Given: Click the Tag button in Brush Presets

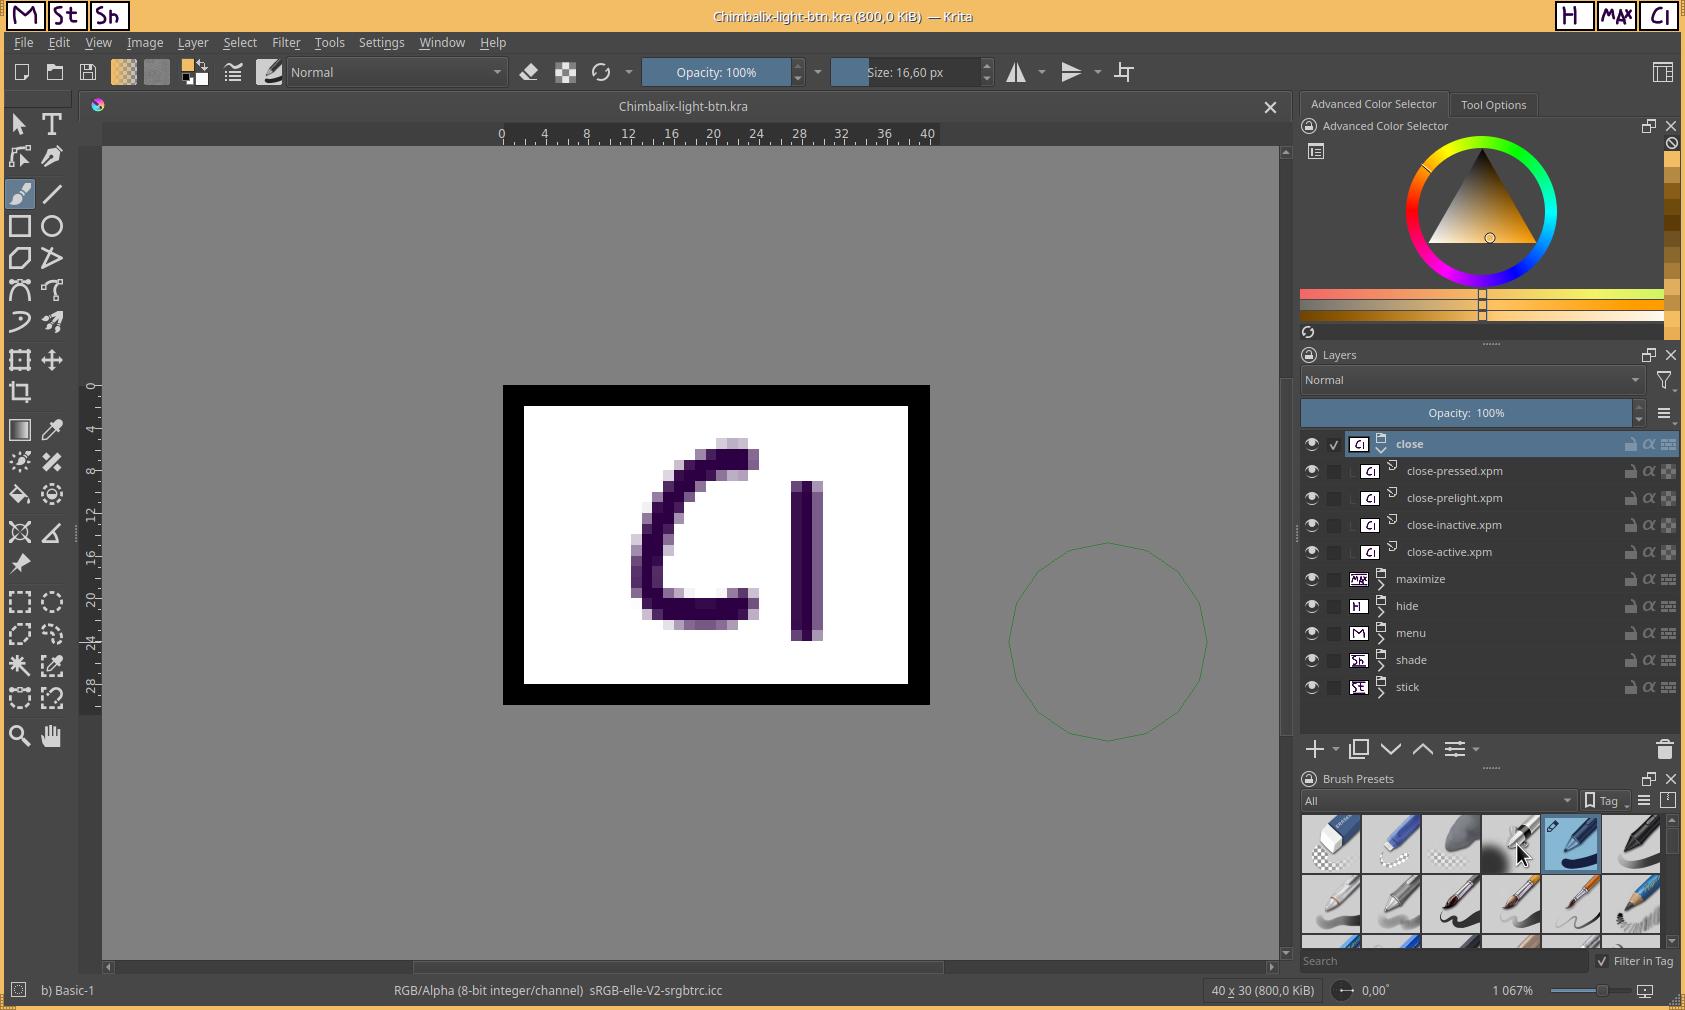Looking at the screenshot, I should (x=1606, y=801).
